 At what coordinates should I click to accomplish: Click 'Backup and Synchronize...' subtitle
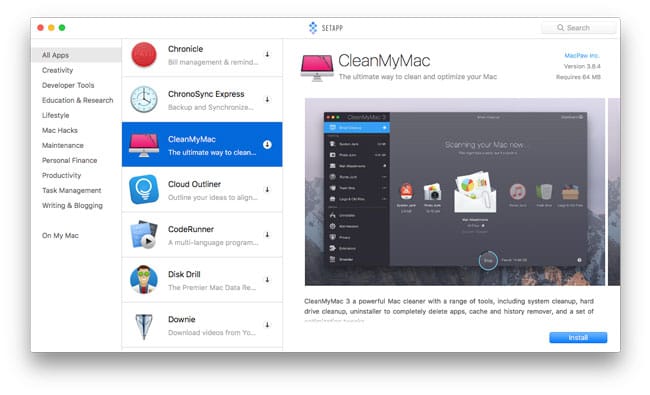point(211,107)
